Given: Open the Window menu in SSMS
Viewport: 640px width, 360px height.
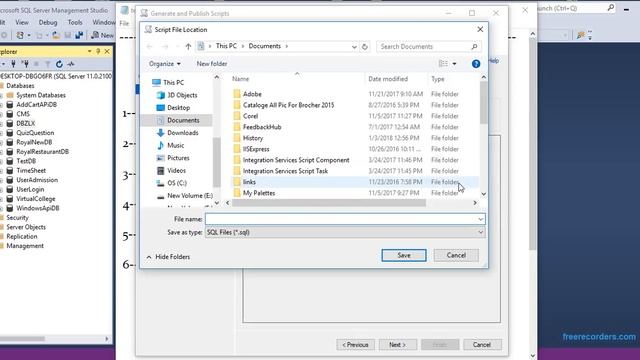Looking at the screenshot, I should click(x=104, y=22).
